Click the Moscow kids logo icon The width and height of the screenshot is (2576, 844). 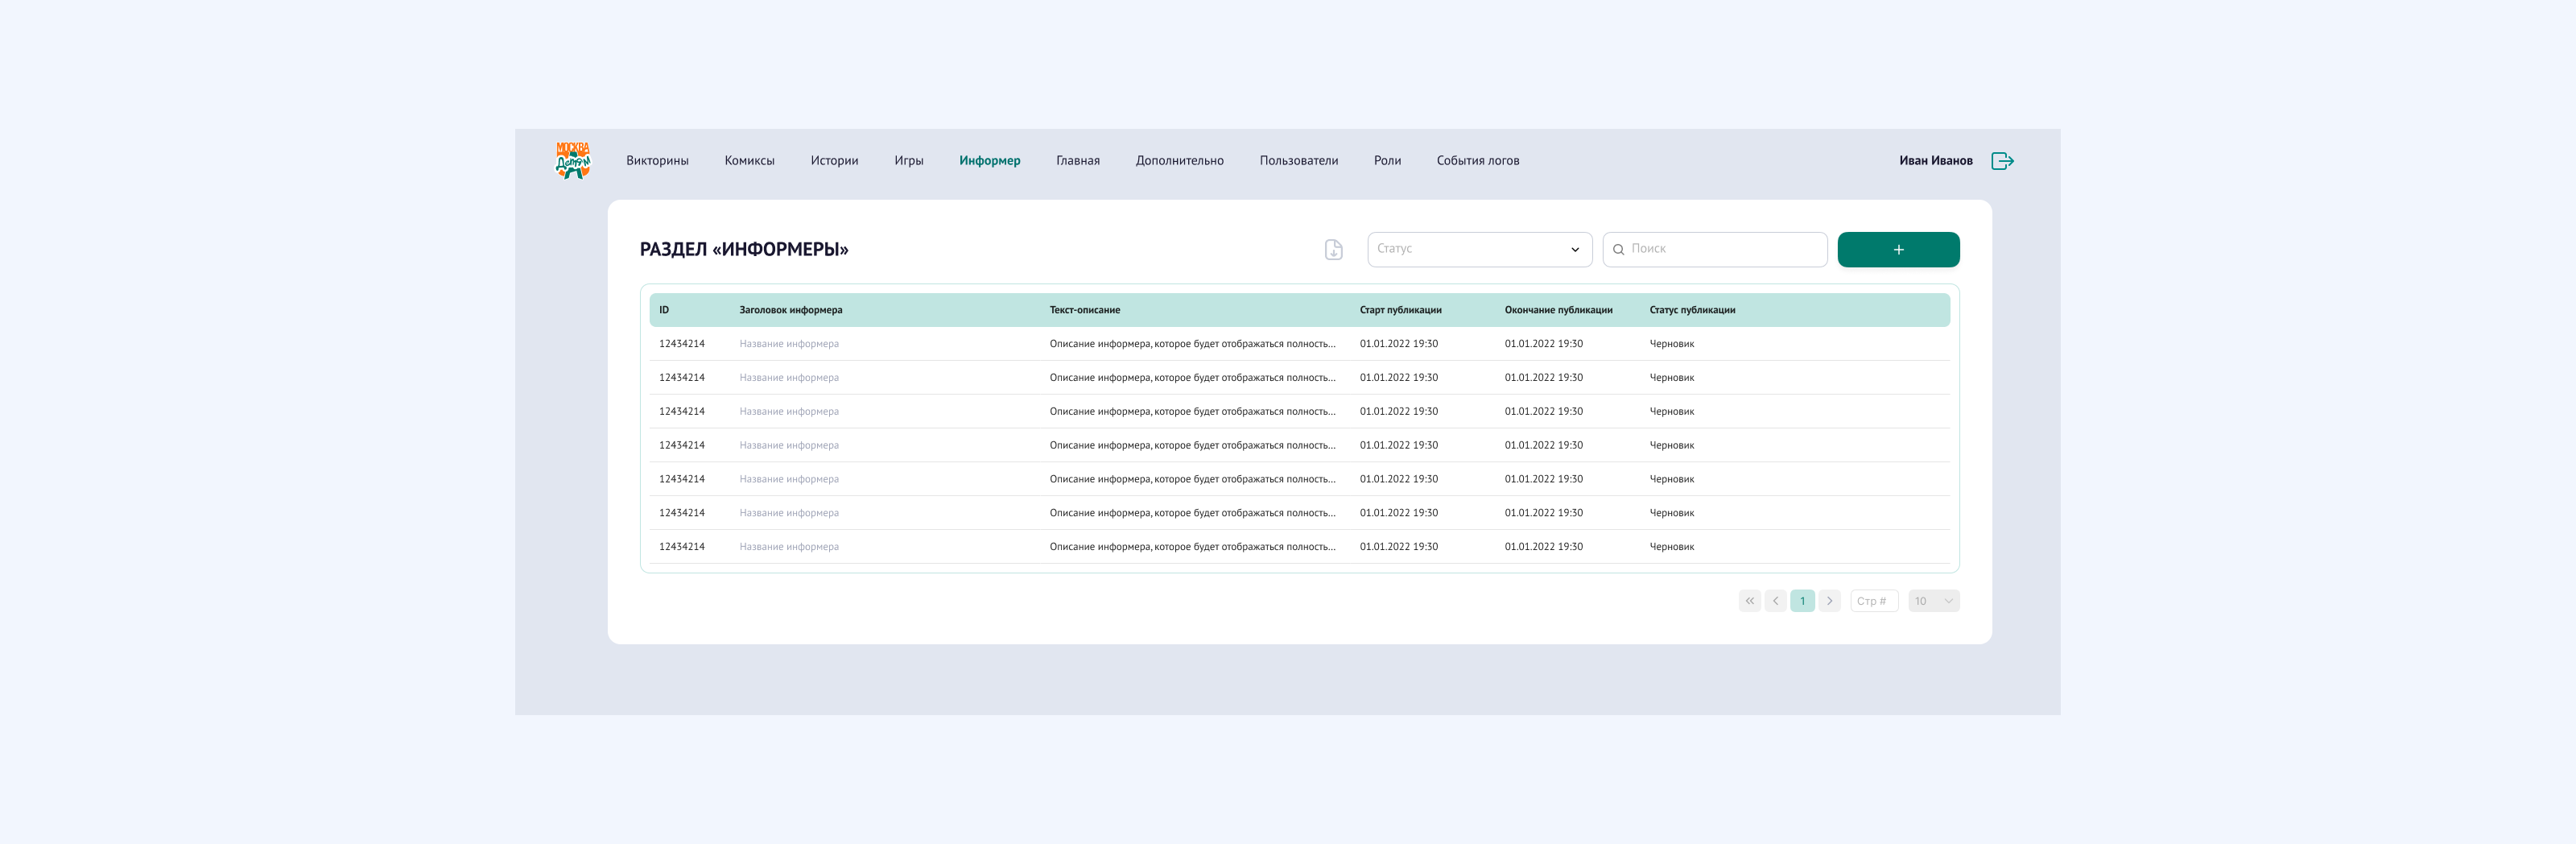572,160
